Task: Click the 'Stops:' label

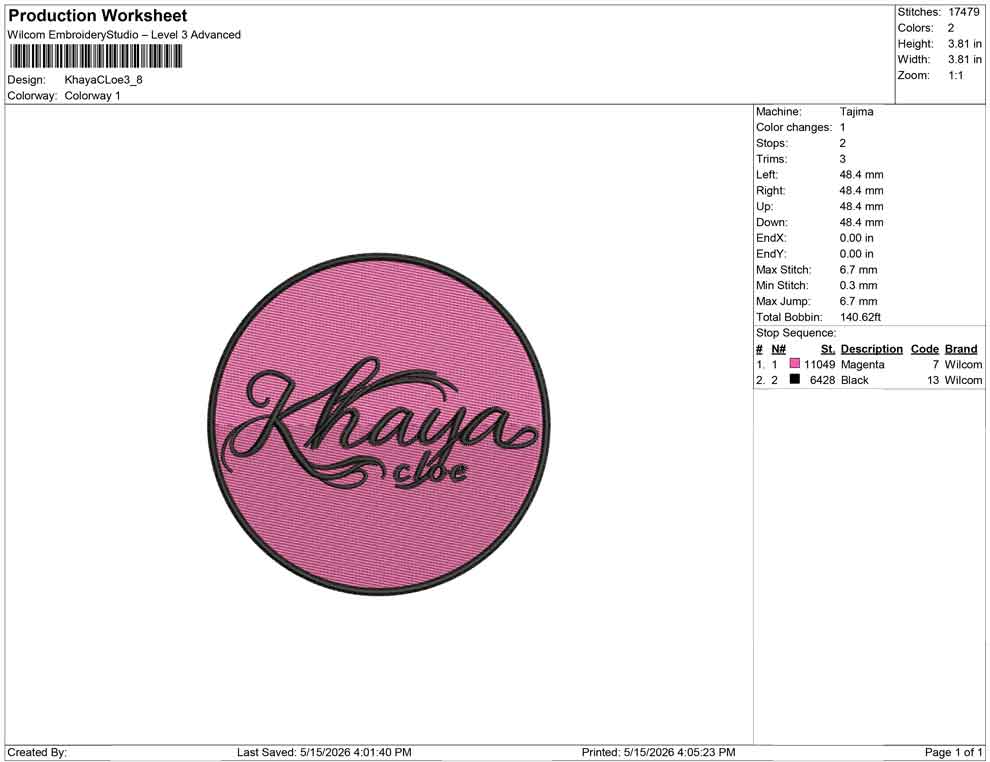Action: pyautogui.click(x=772, y=143)
